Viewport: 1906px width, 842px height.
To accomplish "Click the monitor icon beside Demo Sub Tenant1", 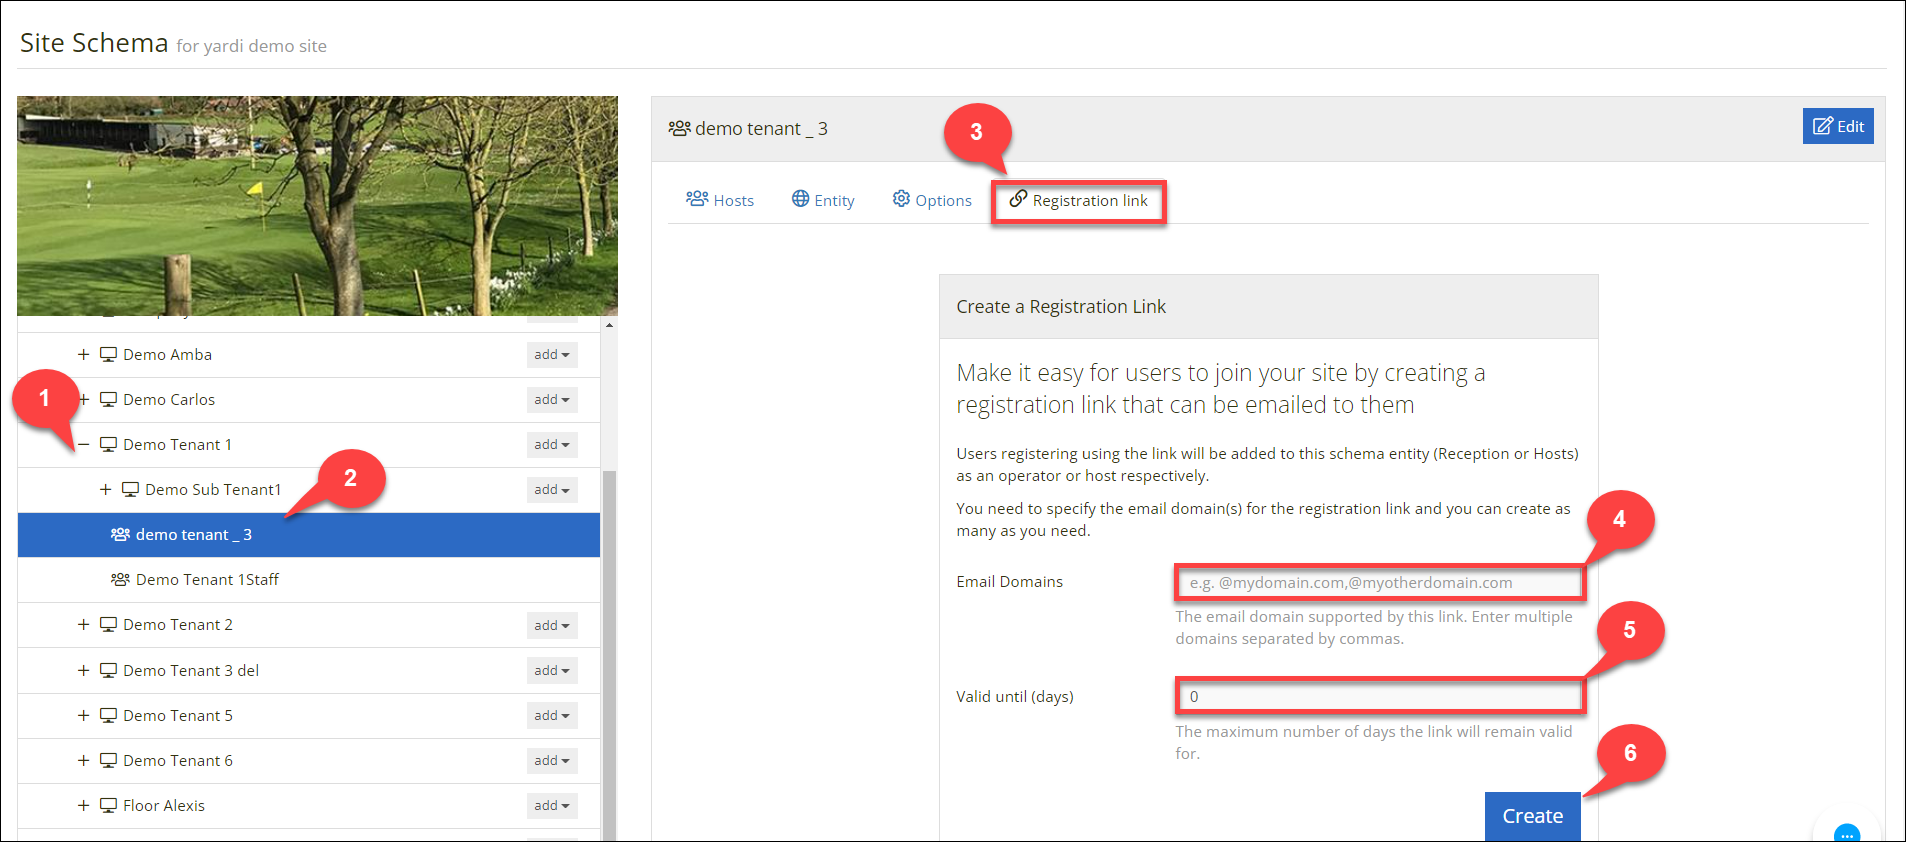I will tap(131, 489).
